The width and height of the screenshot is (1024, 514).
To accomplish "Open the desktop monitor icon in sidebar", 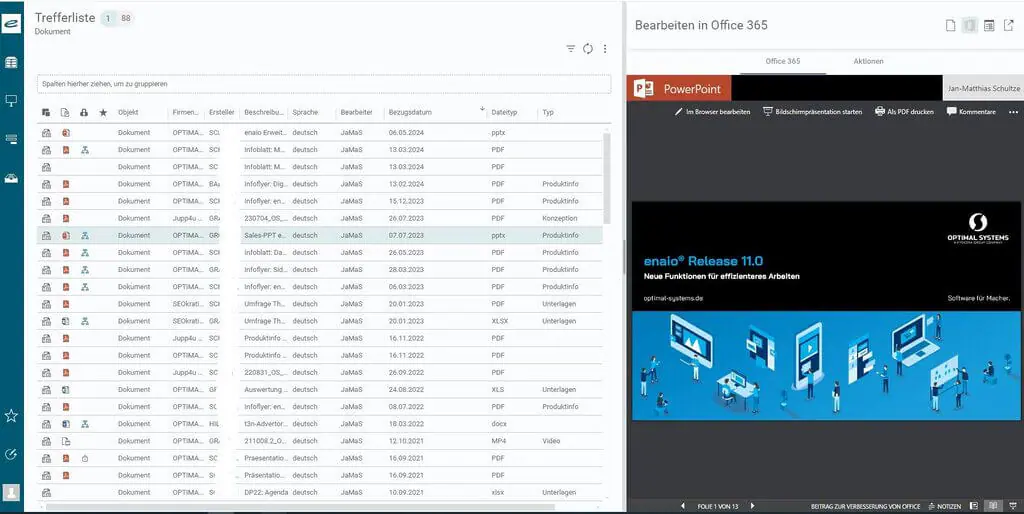I will [11, 101].
